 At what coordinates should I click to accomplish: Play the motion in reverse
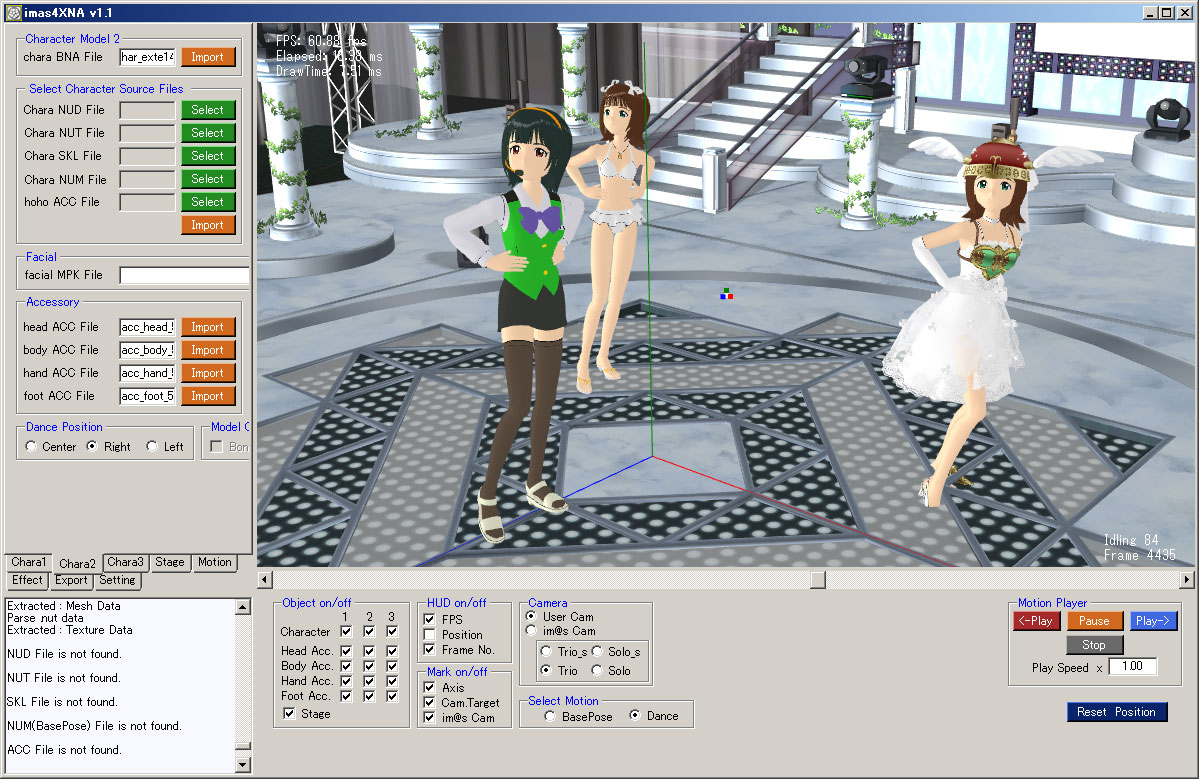click(1037, 621)
